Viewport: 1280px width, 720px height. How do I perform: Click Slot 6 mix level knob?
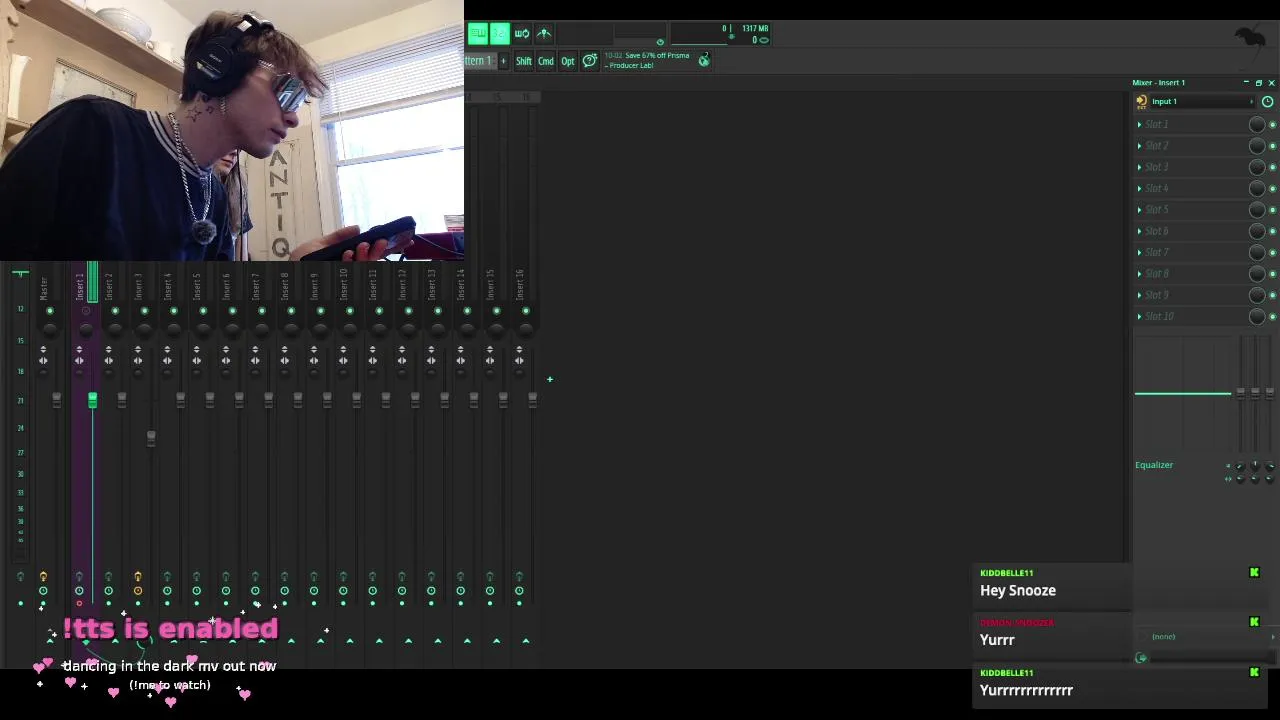click(x=1257, y=231)
